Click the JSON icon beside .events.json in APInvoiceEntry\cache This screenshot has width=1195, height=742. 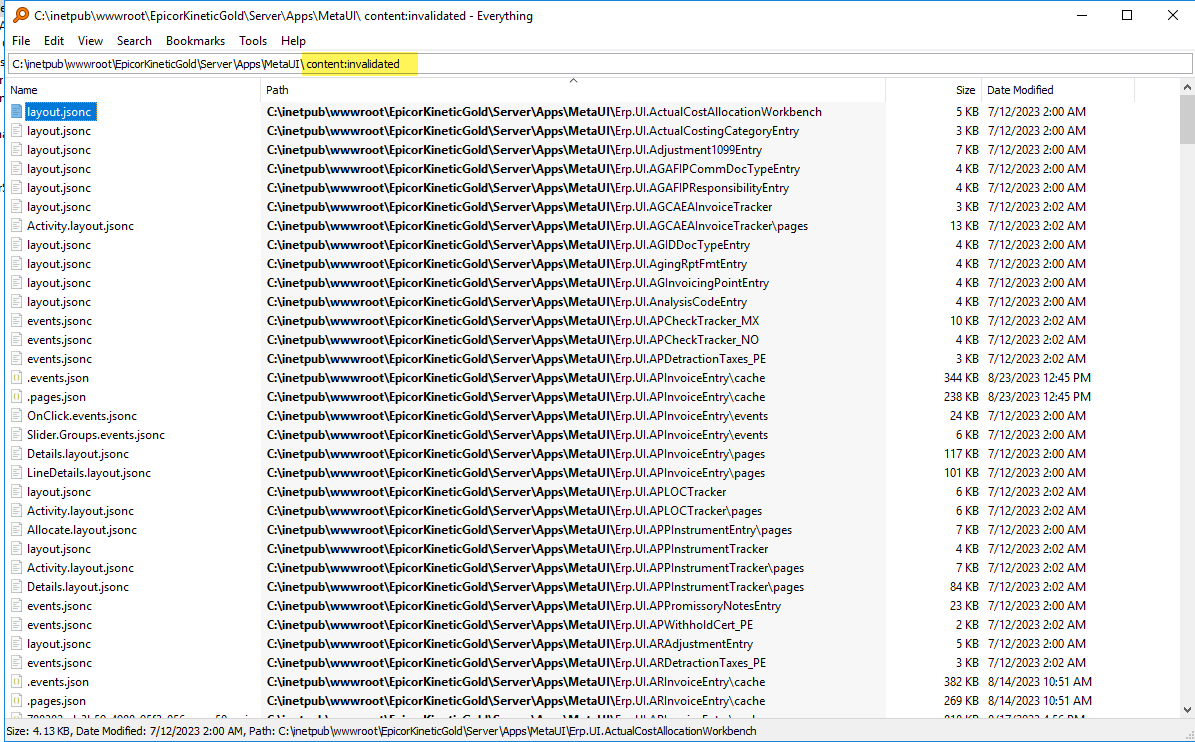point(17,378)
